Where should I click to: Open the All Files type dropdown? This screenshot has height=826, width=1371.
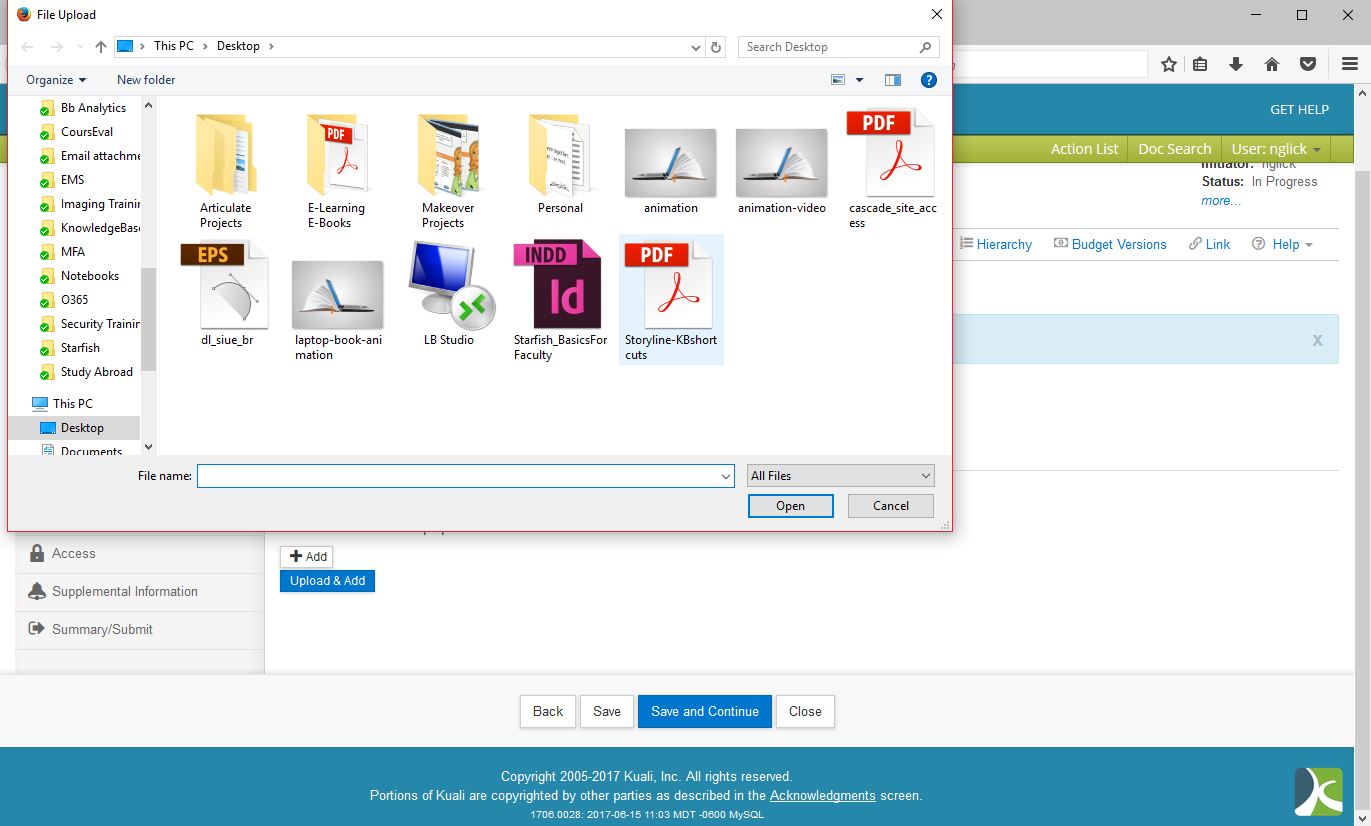coord(840,476)
